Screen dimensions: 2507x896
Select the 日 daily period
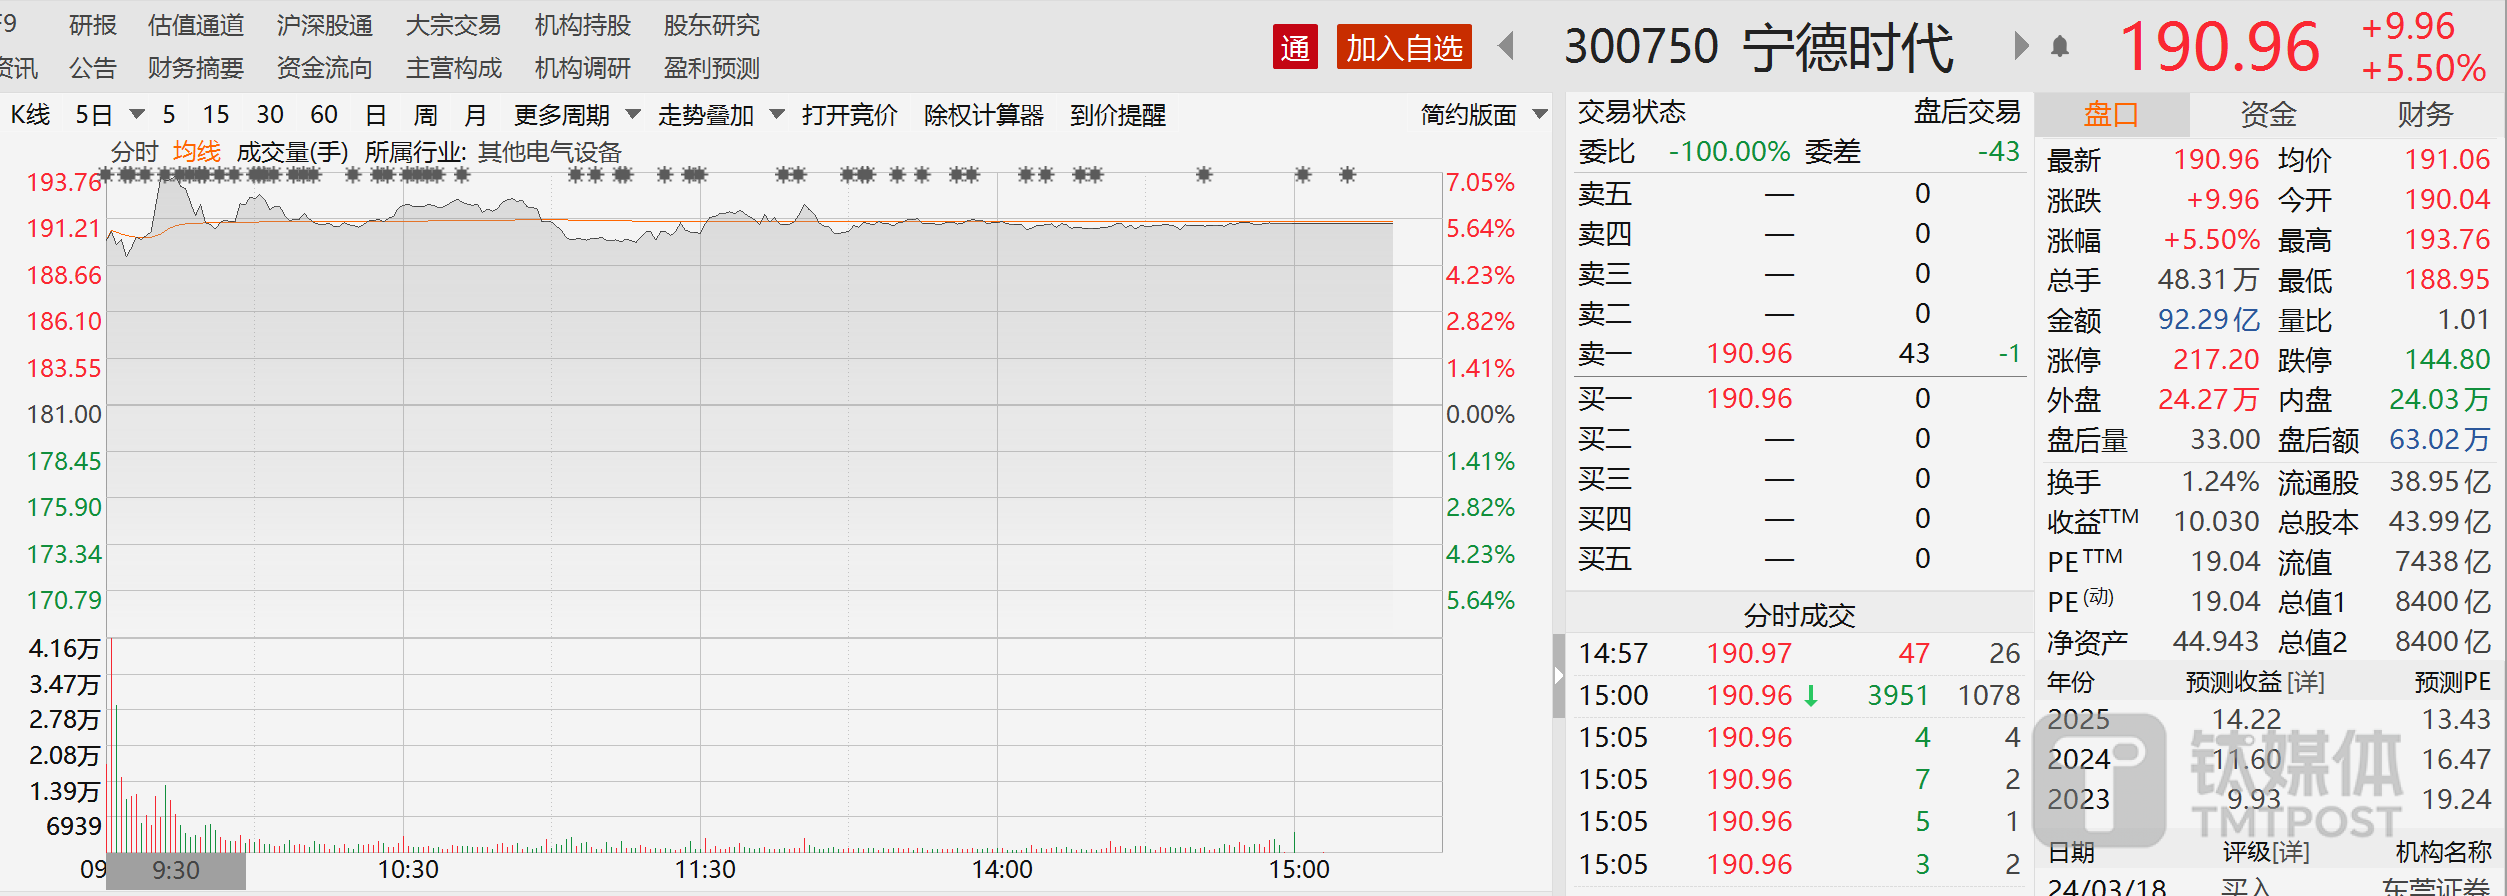(376, 115)
